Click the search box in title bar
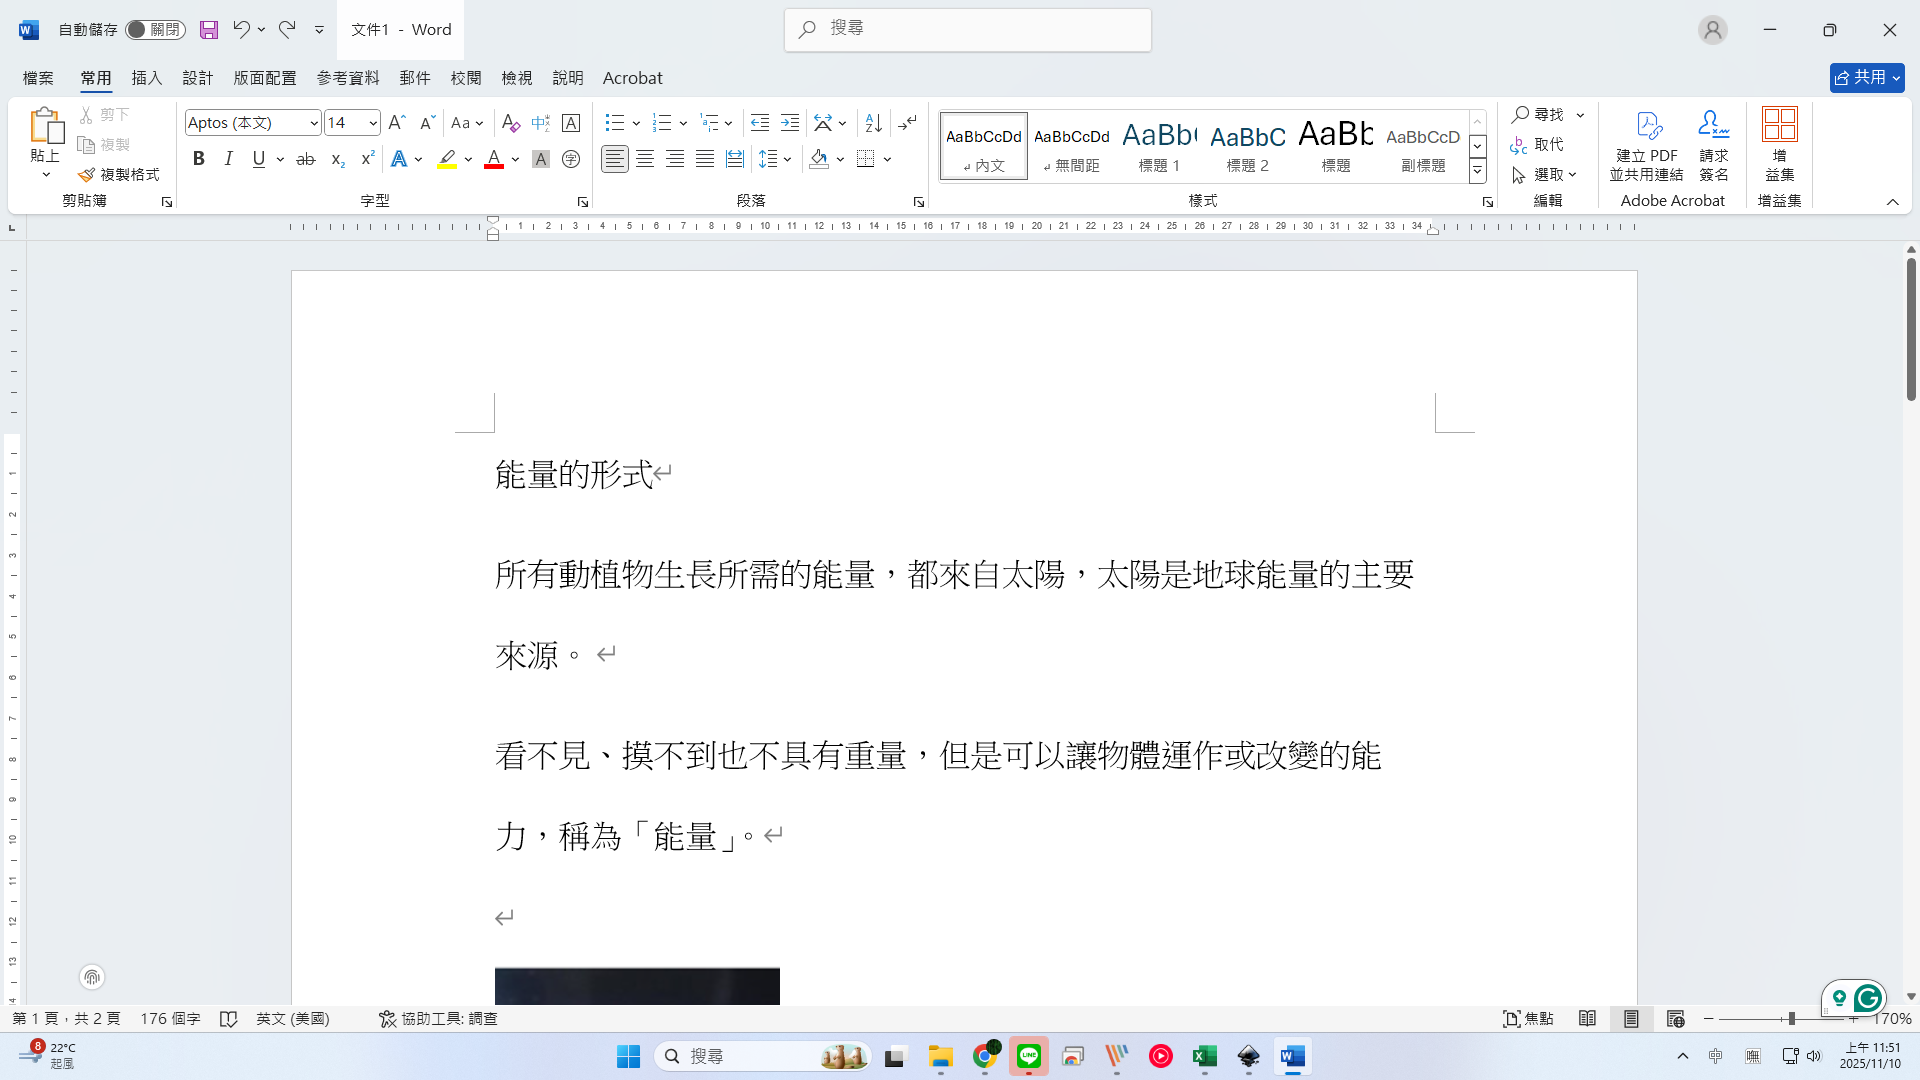Screen dimensions: 1920x1080 pos(967,29)
